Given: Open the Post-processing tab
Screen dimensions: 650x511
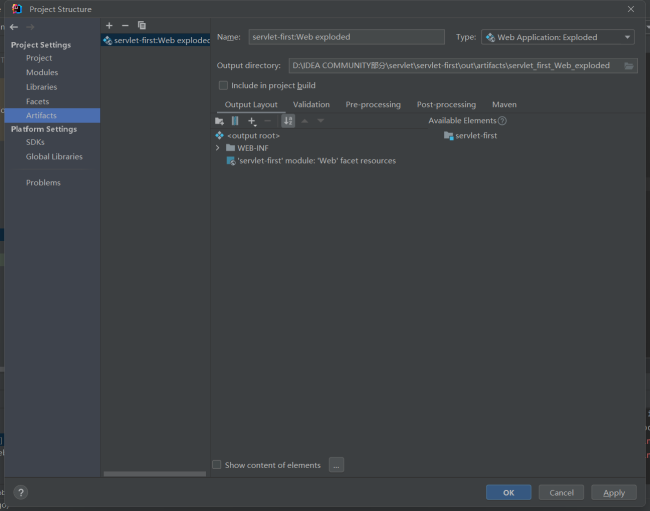Looking at the screenshot, I should click(x=446, y=104).
